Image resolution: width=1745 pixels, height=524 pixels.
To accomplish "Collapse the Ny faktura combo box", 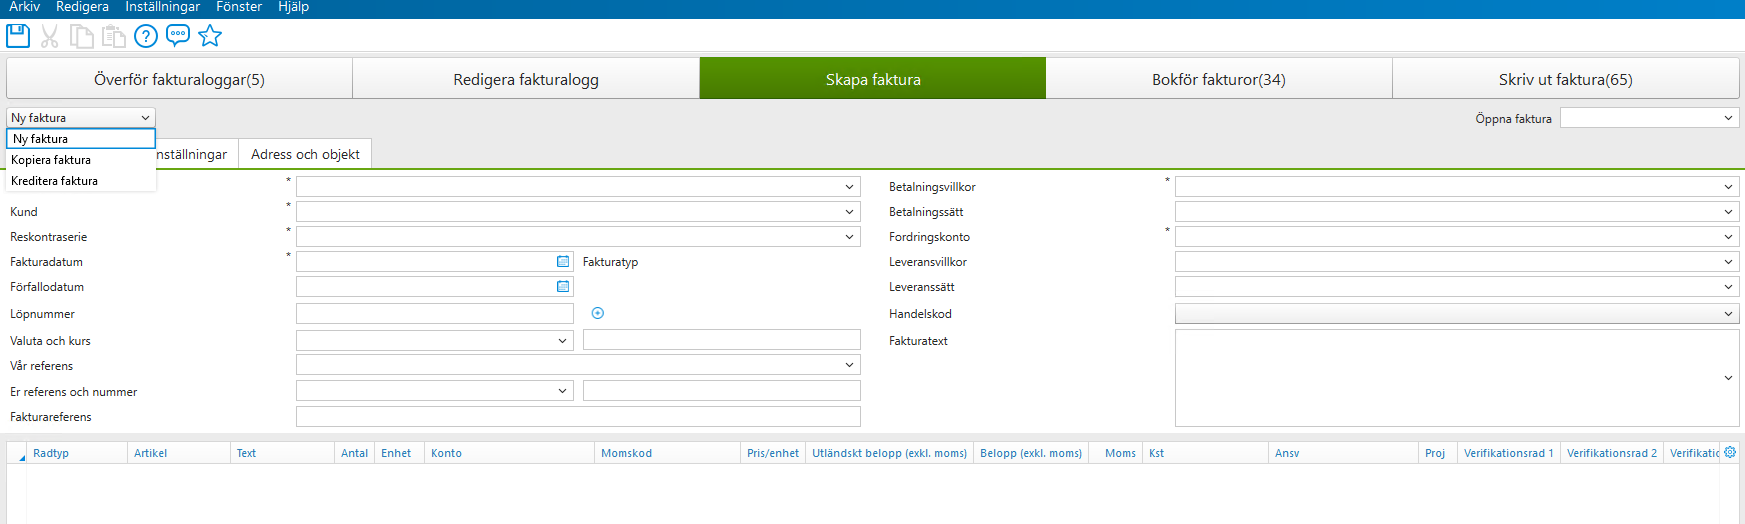I will tap(145, 118).
